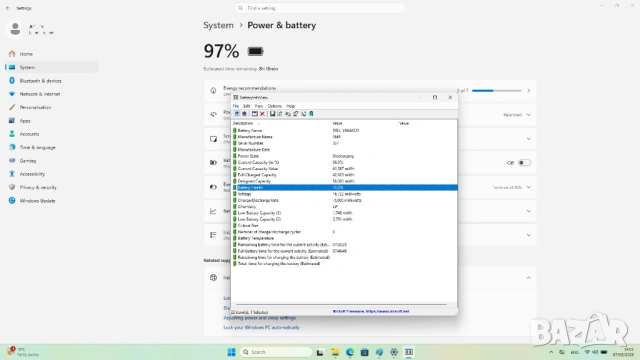The image size is (640, 360).
Task: Click the Task View taskbar icon
Action: pyautogui.click(x=320, y=352)
